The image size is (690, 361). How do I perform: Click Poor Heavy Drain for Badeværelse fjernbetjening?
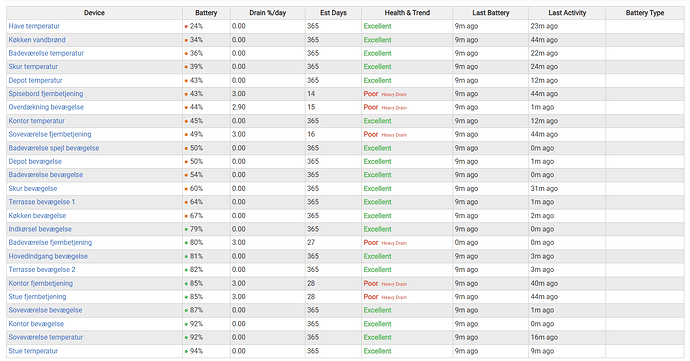(x=385, y=243)
